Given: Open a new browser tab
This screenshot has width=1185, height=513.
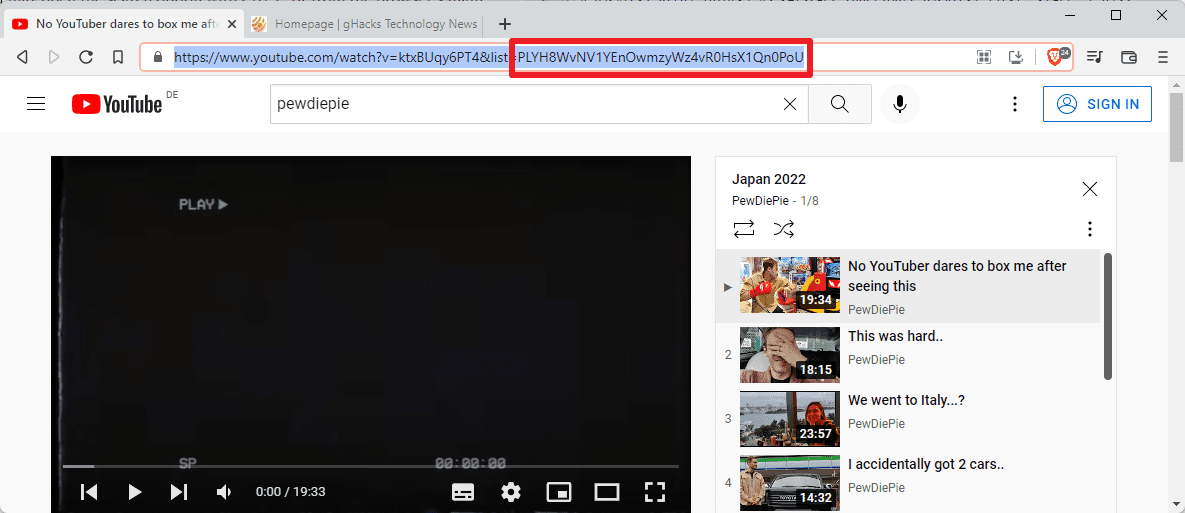Looking at the screenshot, I should point(504,23).
